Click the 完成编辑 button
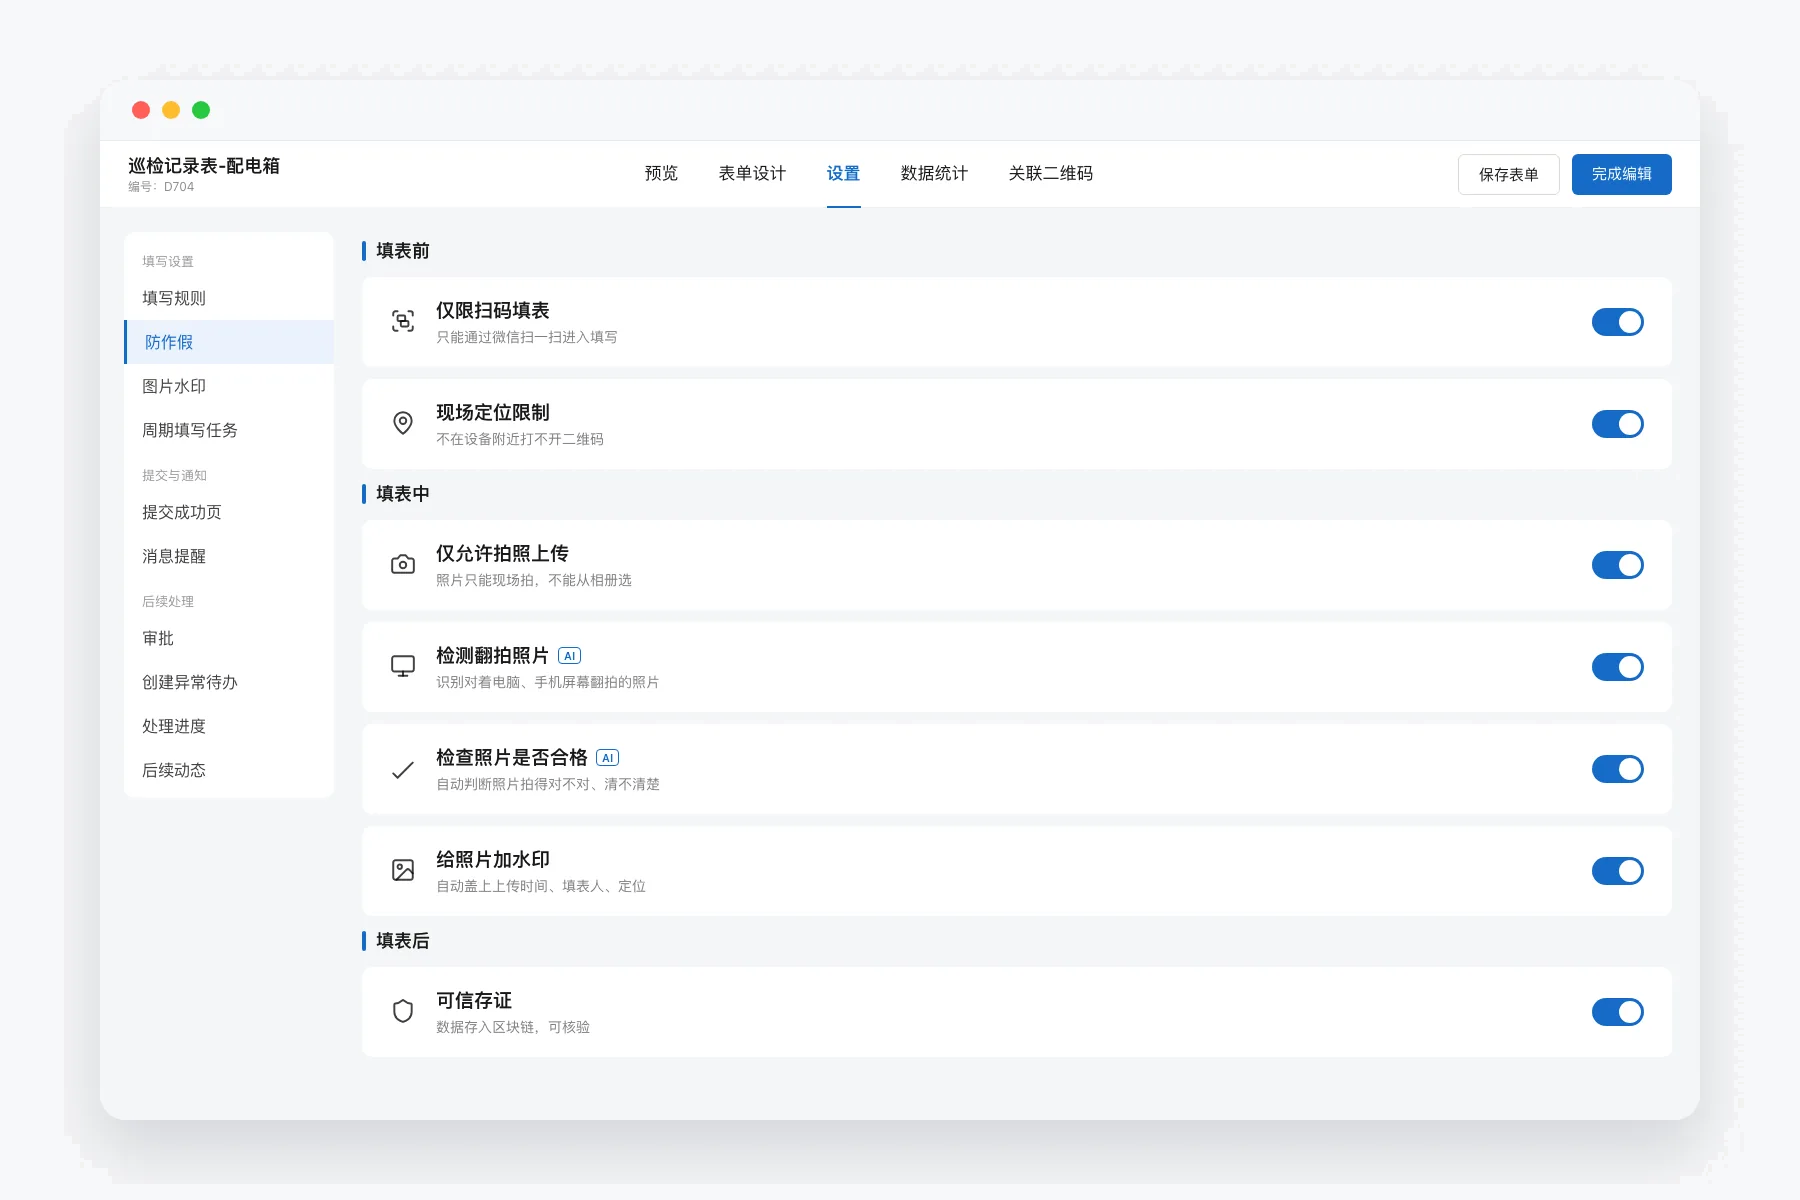 (1621, 174)
